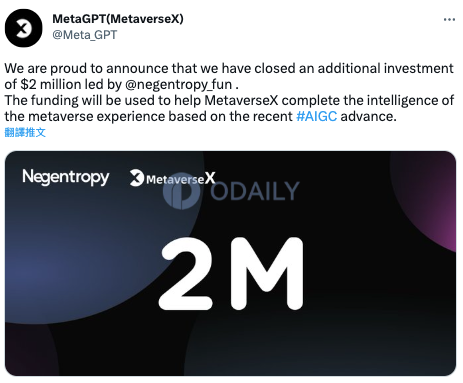Click the MetaverseX X icon in banner

[137, 178]
